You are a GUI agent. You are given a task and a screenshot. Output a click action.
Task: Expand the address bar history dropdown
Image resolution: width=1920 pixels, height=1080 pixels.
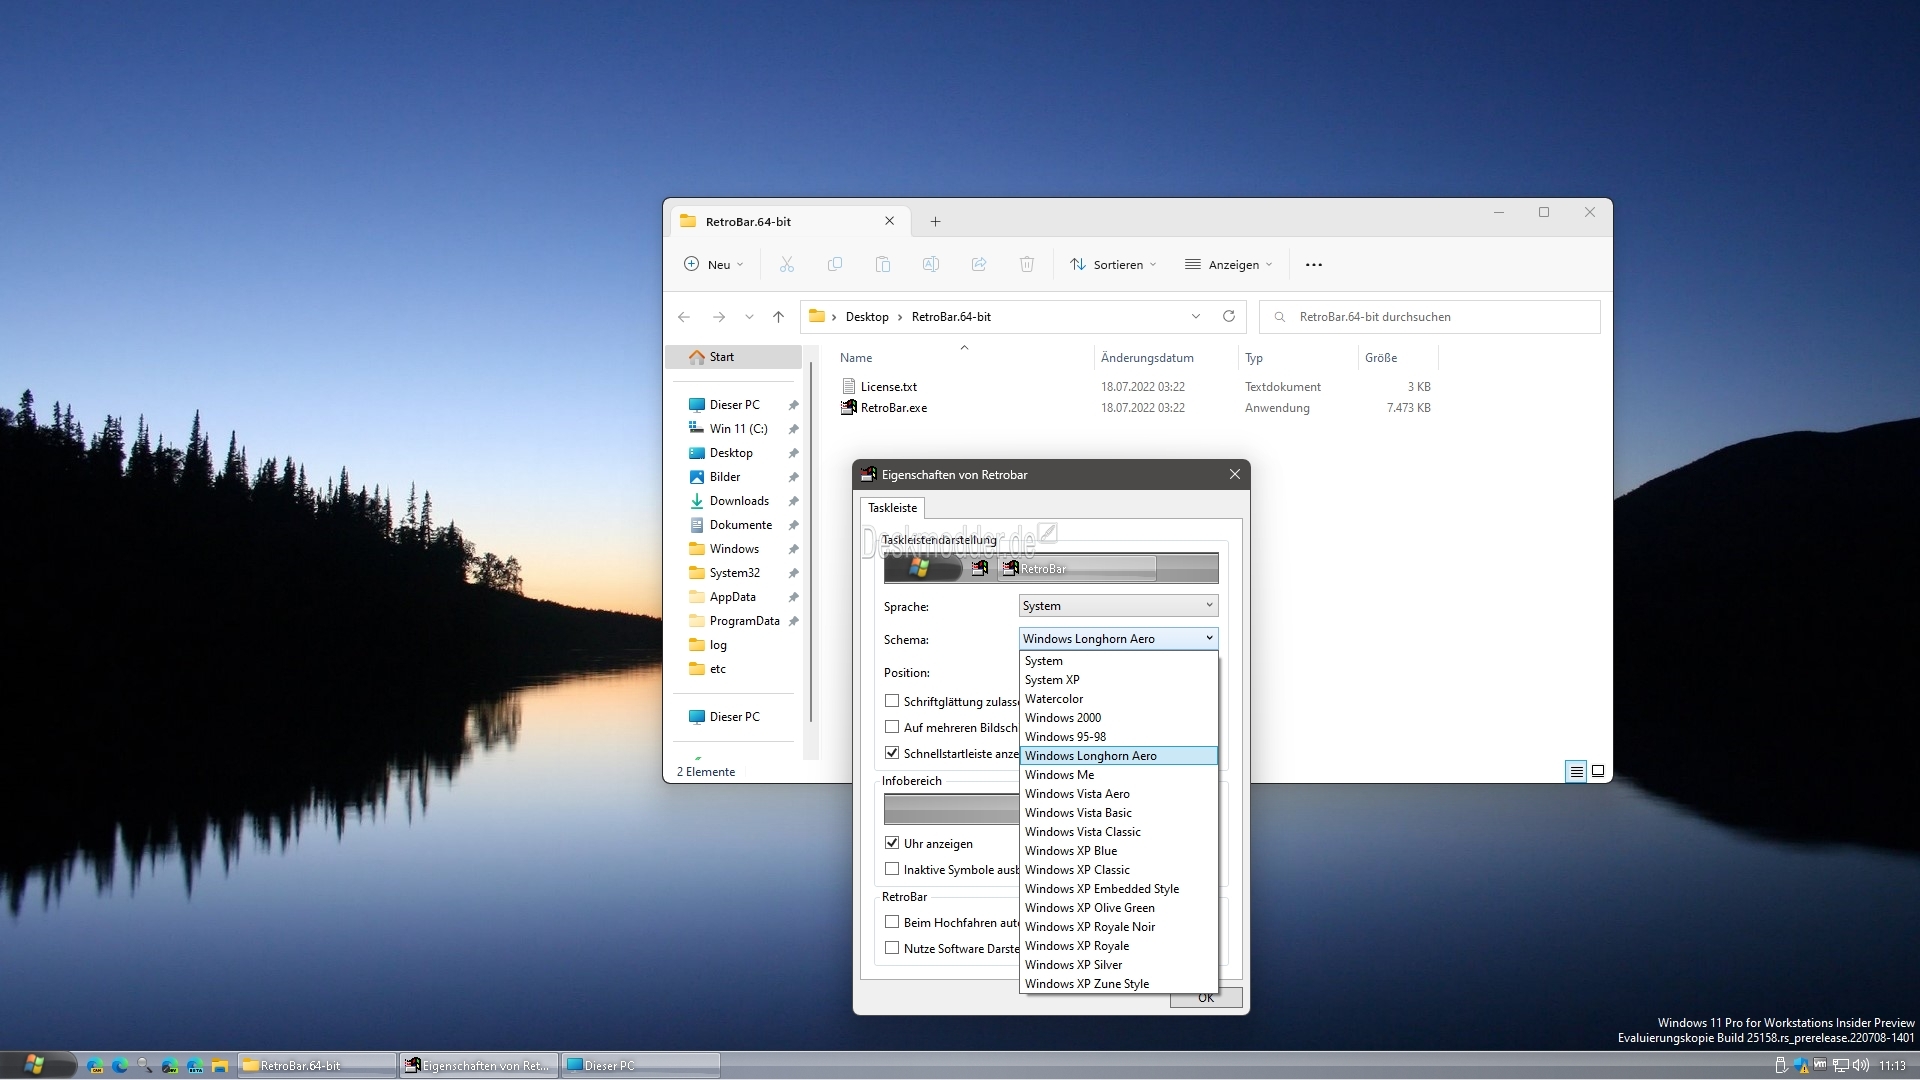point(1196,317)
